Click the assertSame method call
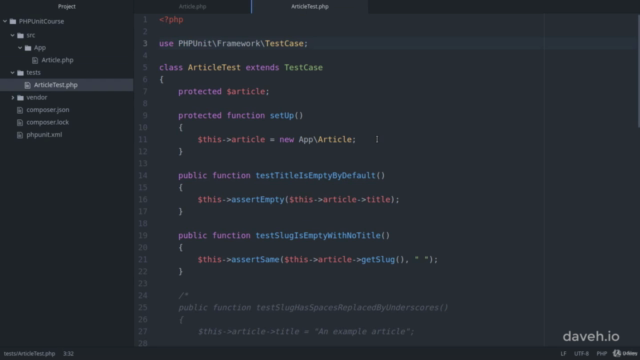 pyautogui.click(x=255, y=260)
